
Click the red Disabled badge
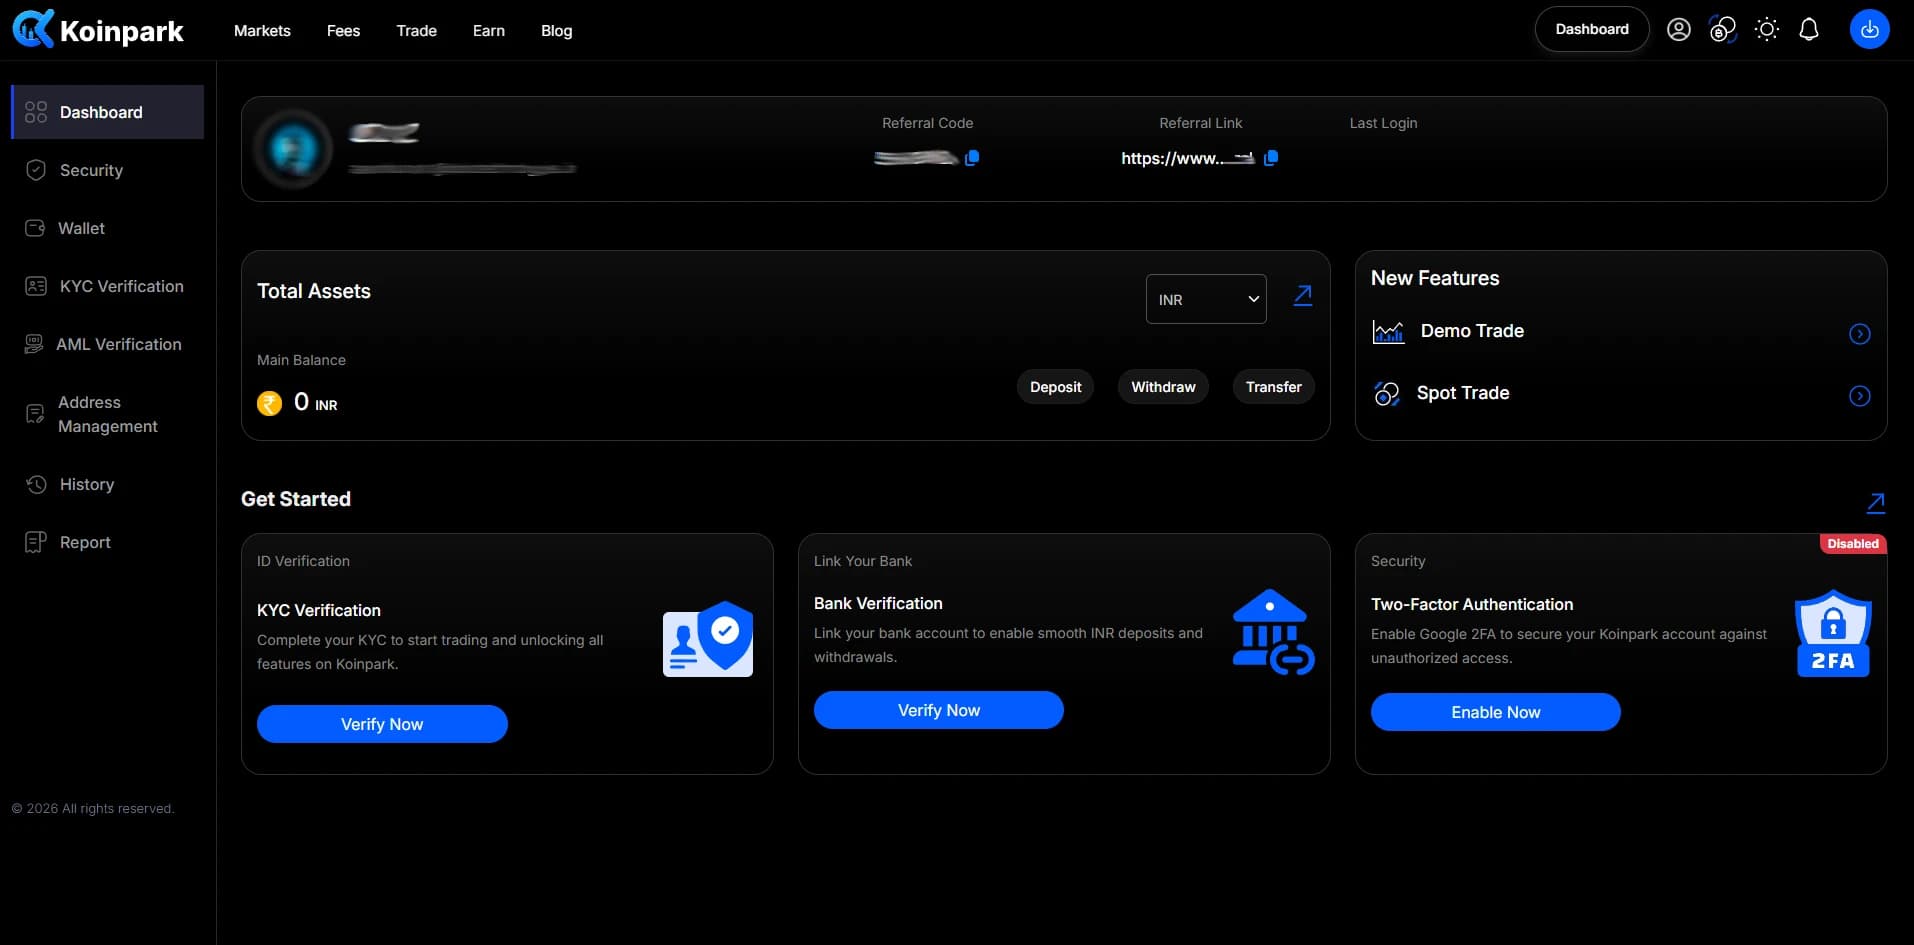(x=1853, y=544)
